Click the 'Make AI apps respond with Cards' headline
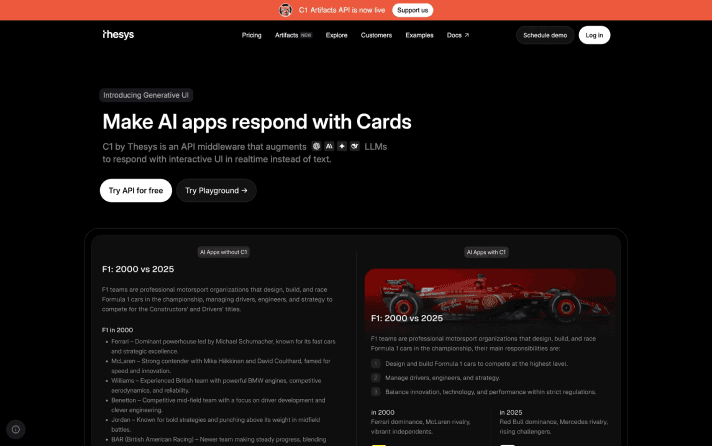This screenshot has width=712, height=446. 257,122
